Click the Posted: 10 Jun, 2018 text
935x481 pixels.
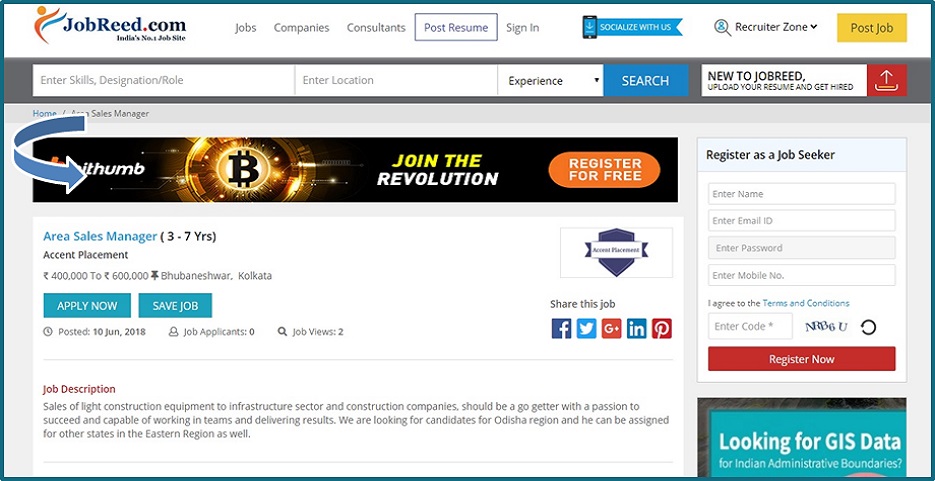101,331
